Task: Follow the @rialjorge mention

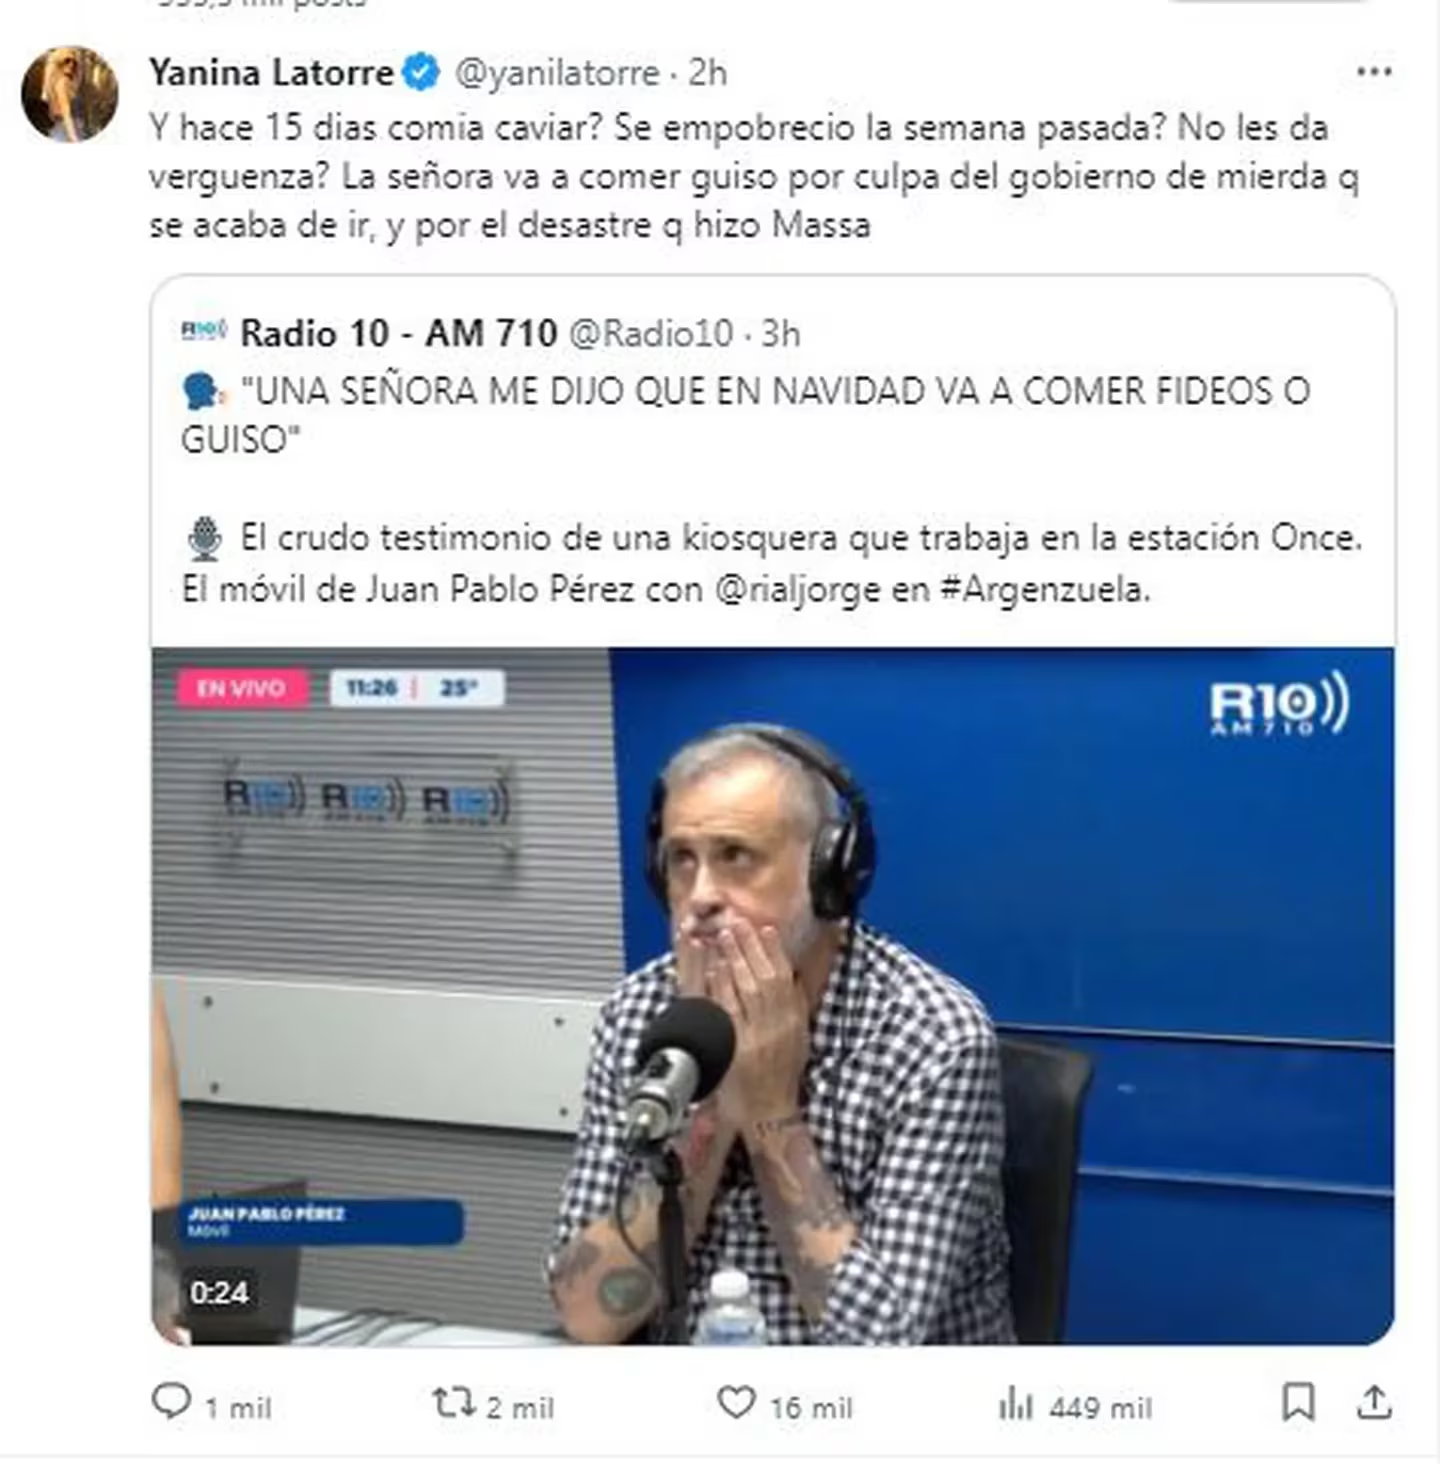Action: pos(798,590)
